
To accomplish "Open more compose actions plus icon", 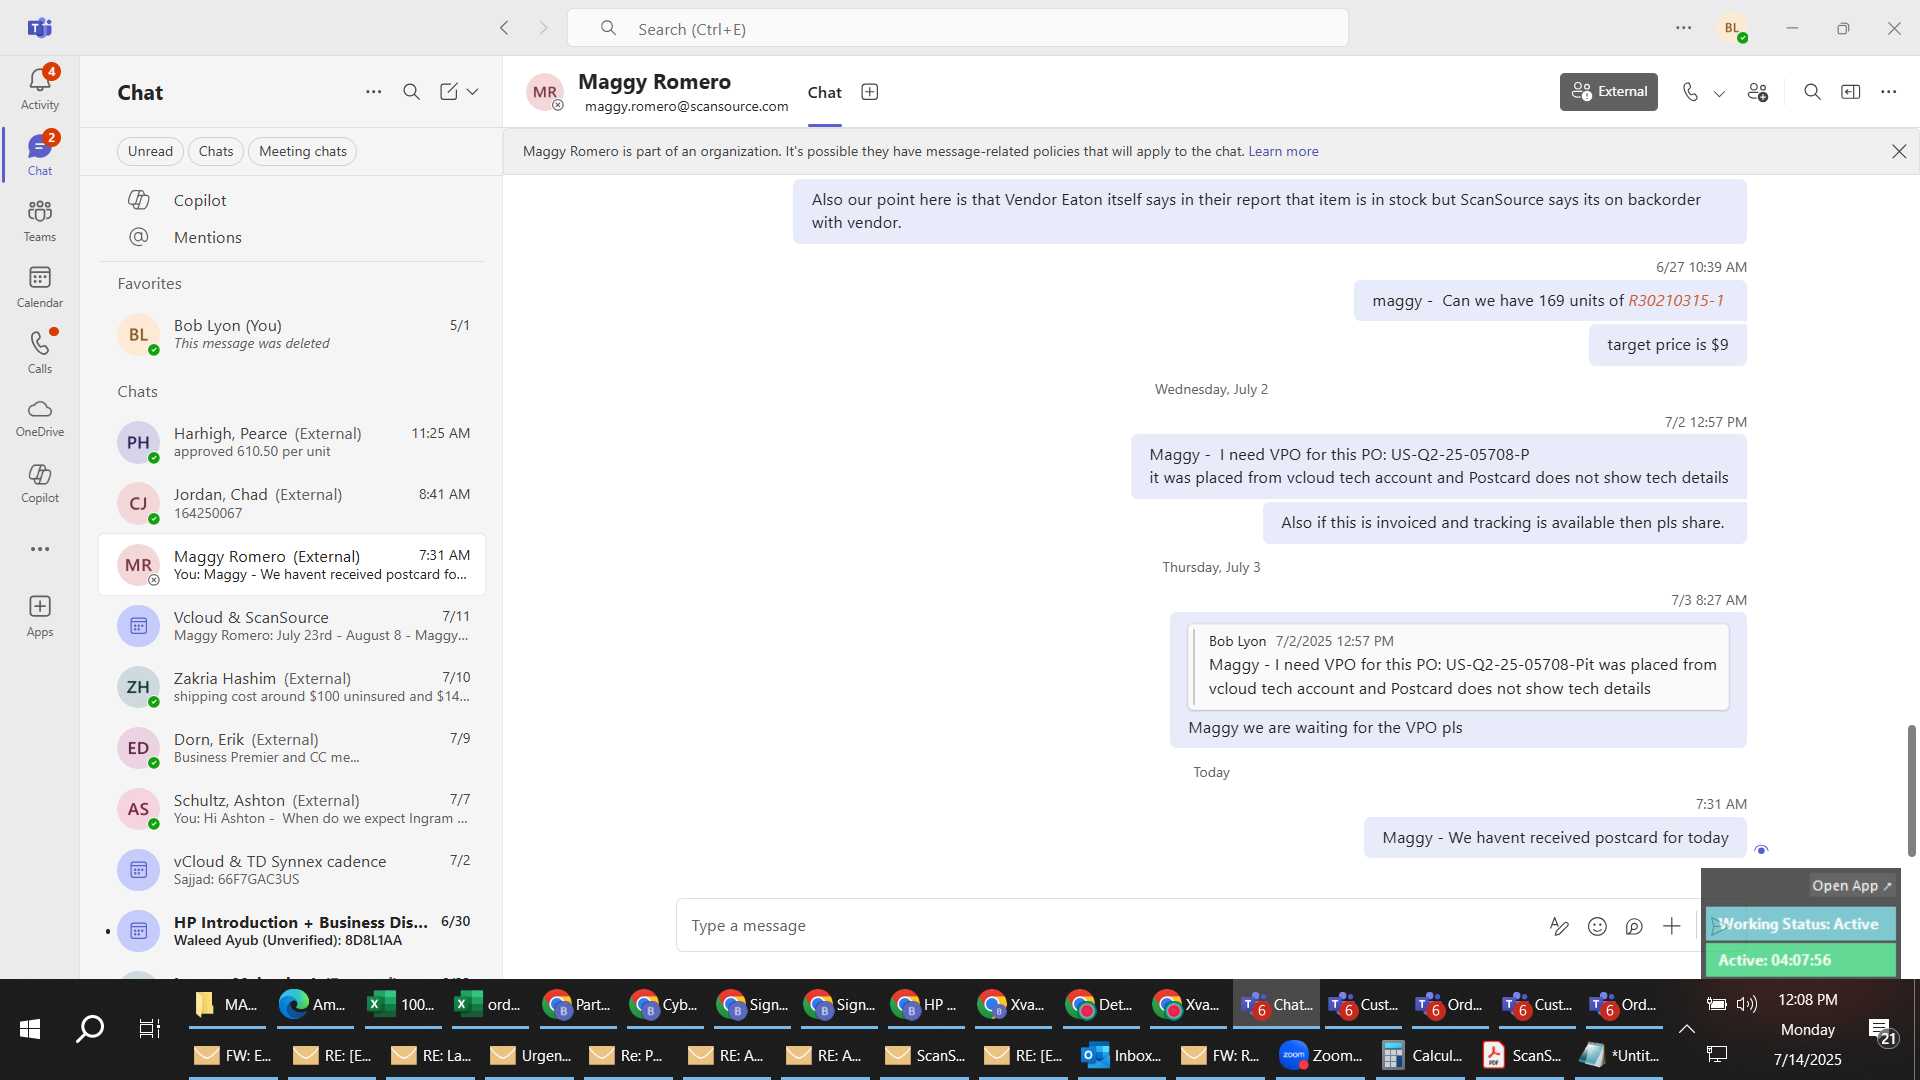I will (1672, 926).
